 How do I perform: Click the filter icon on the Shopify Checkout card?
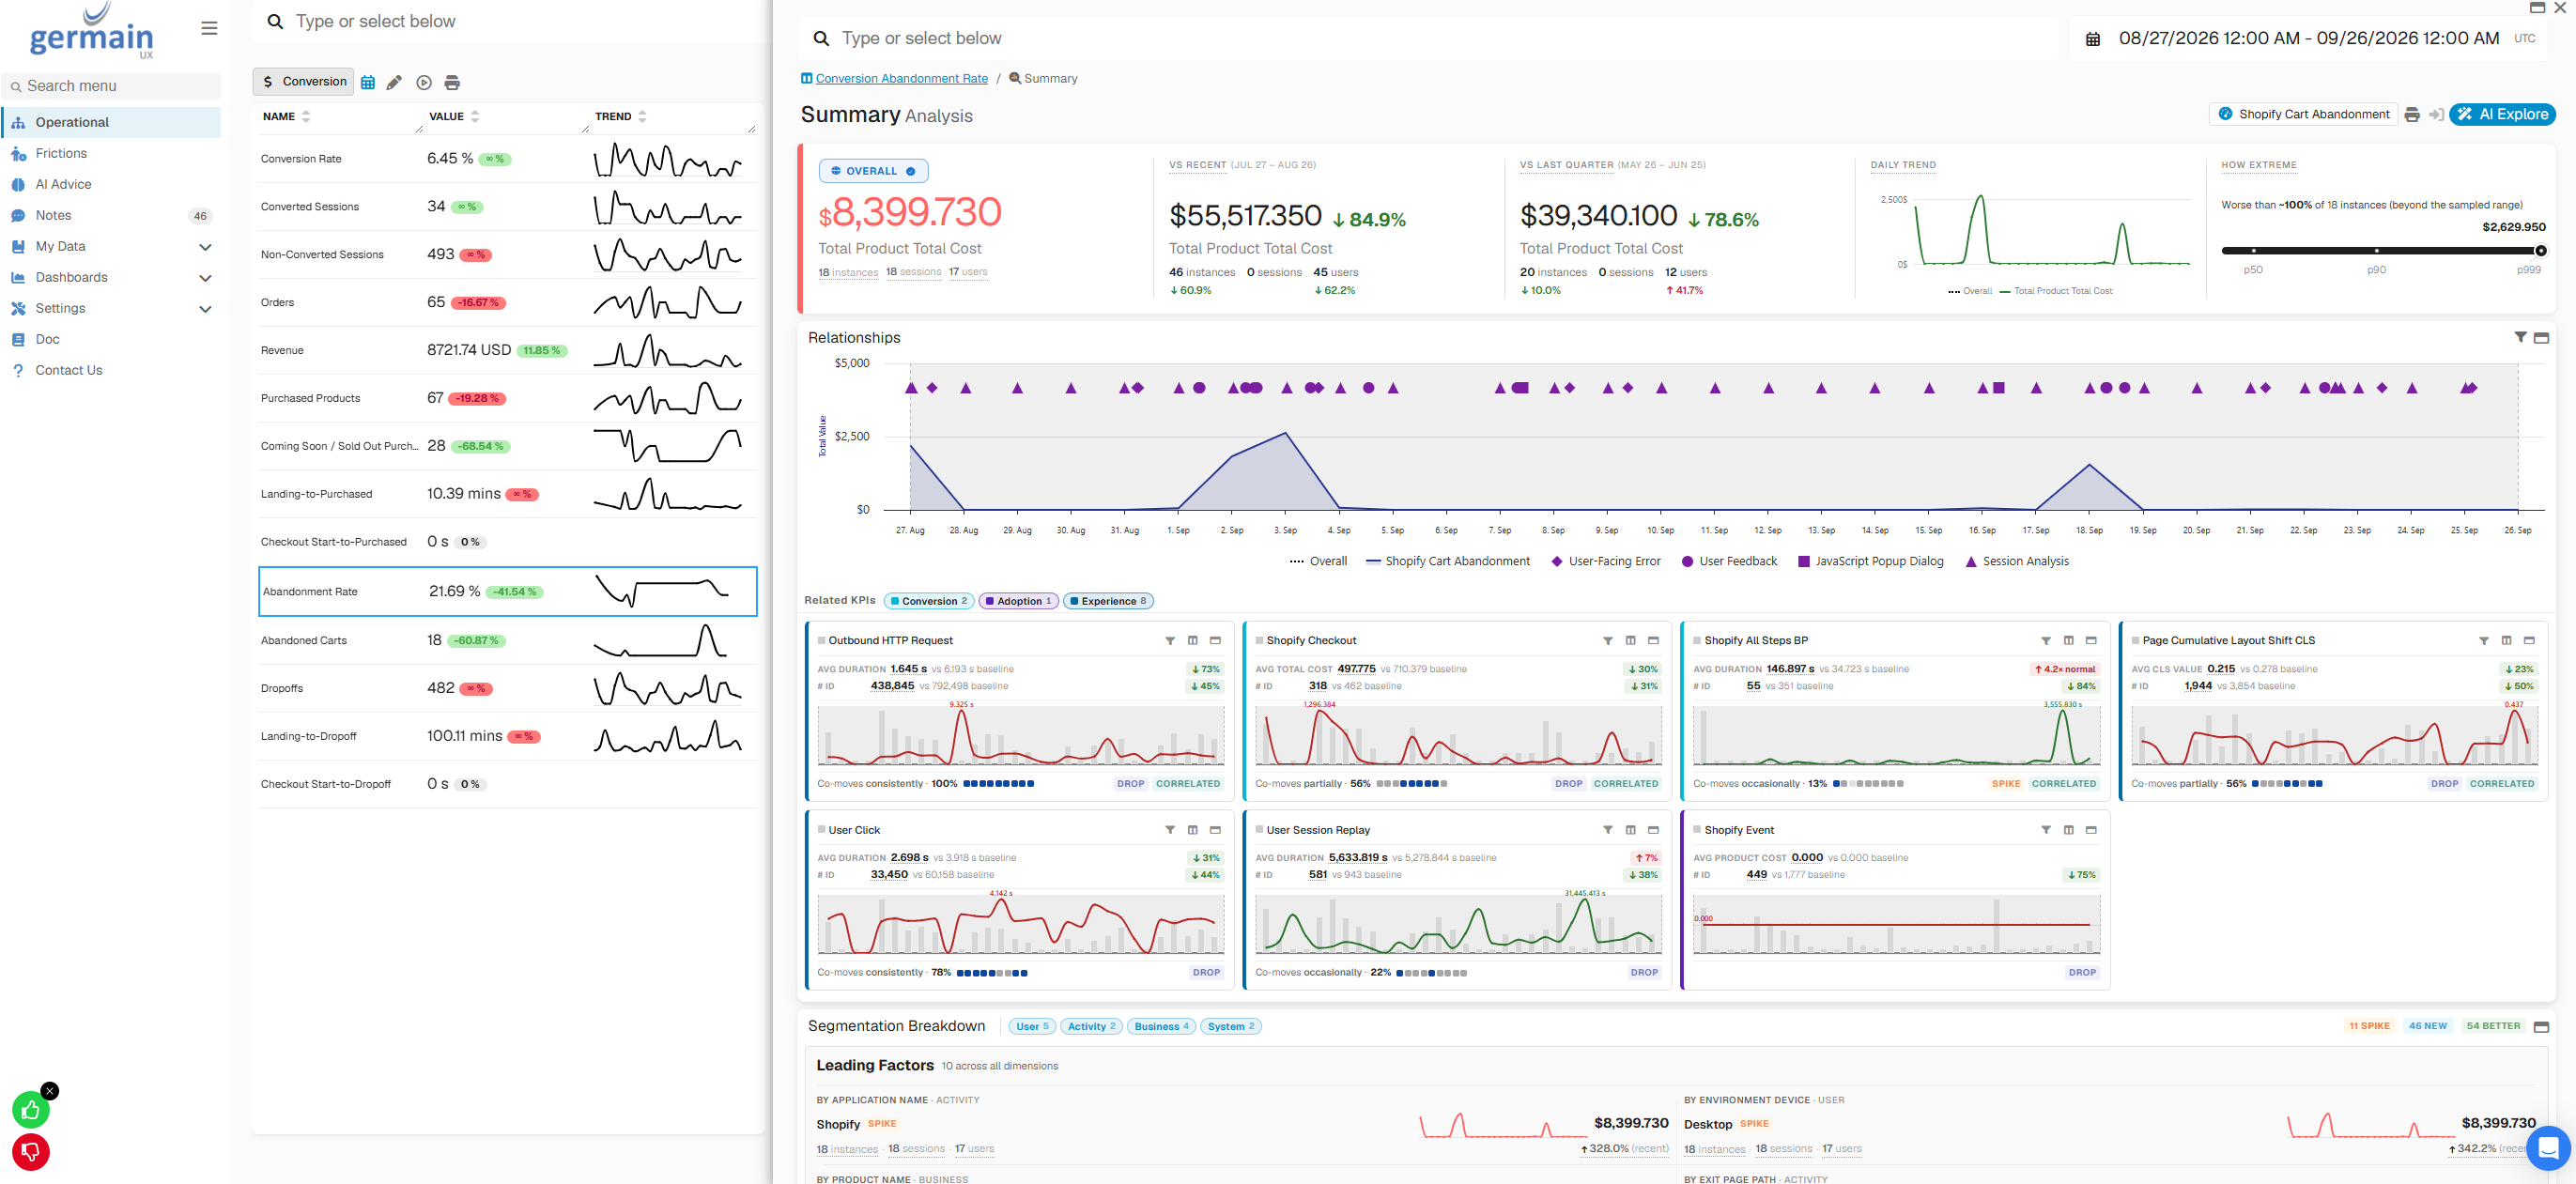[1608, 640]
